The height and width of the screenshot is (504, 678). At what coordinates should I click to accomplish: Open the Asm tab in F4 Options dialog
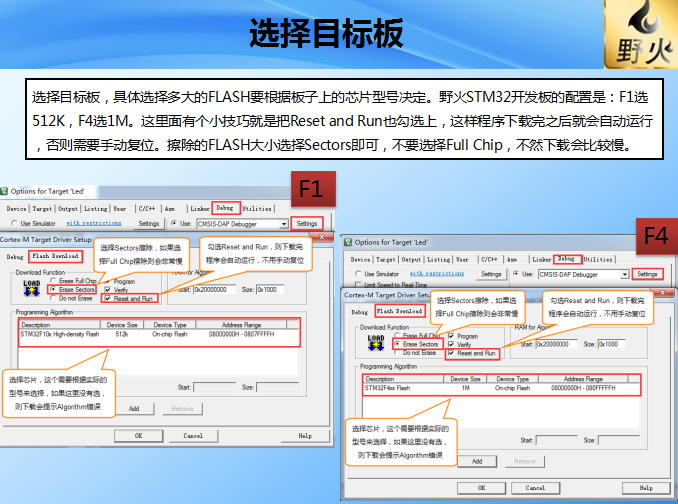[512, 259]
